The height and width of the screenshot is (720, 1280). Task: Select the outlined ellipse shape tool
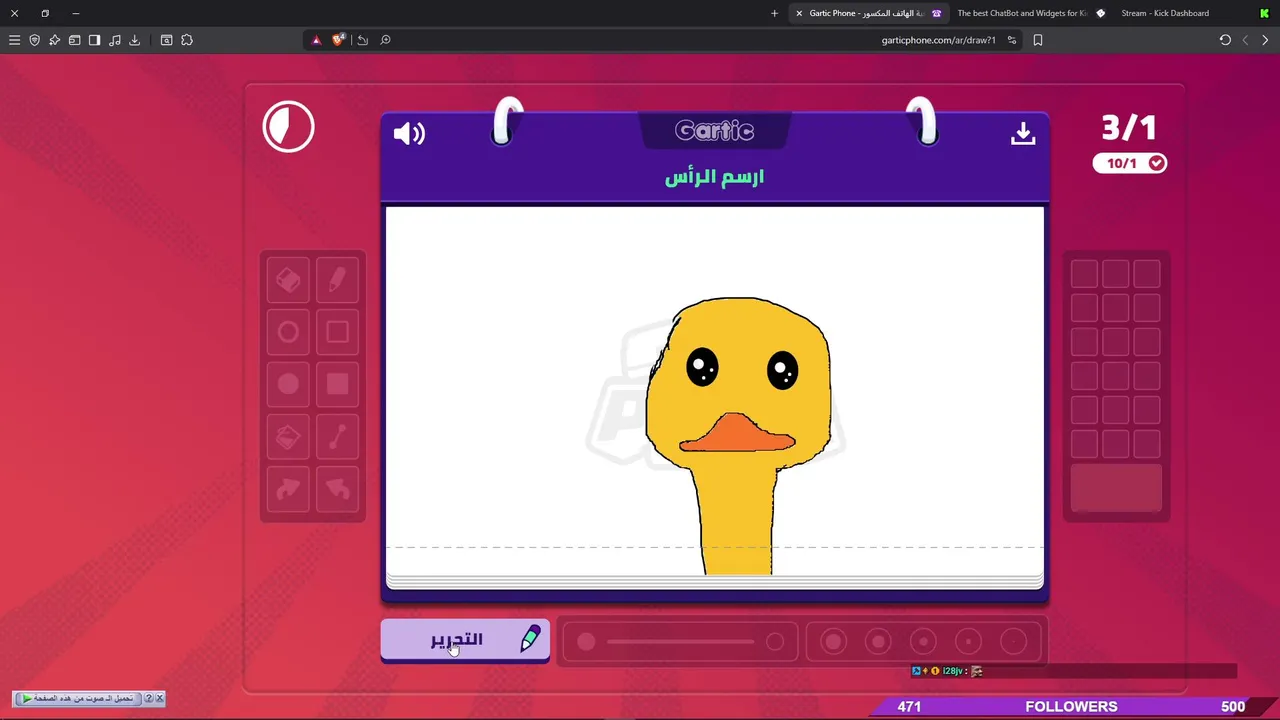coord(288,332)
